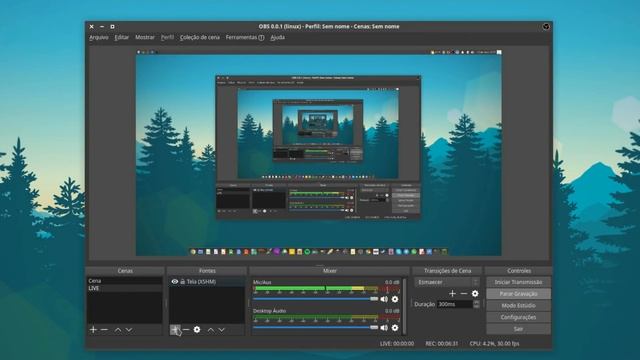The height and width of the screenshot is (360, 640).
Task: Open the Ajuda menu
Action: pyautogui.click(x=278, y=37)
